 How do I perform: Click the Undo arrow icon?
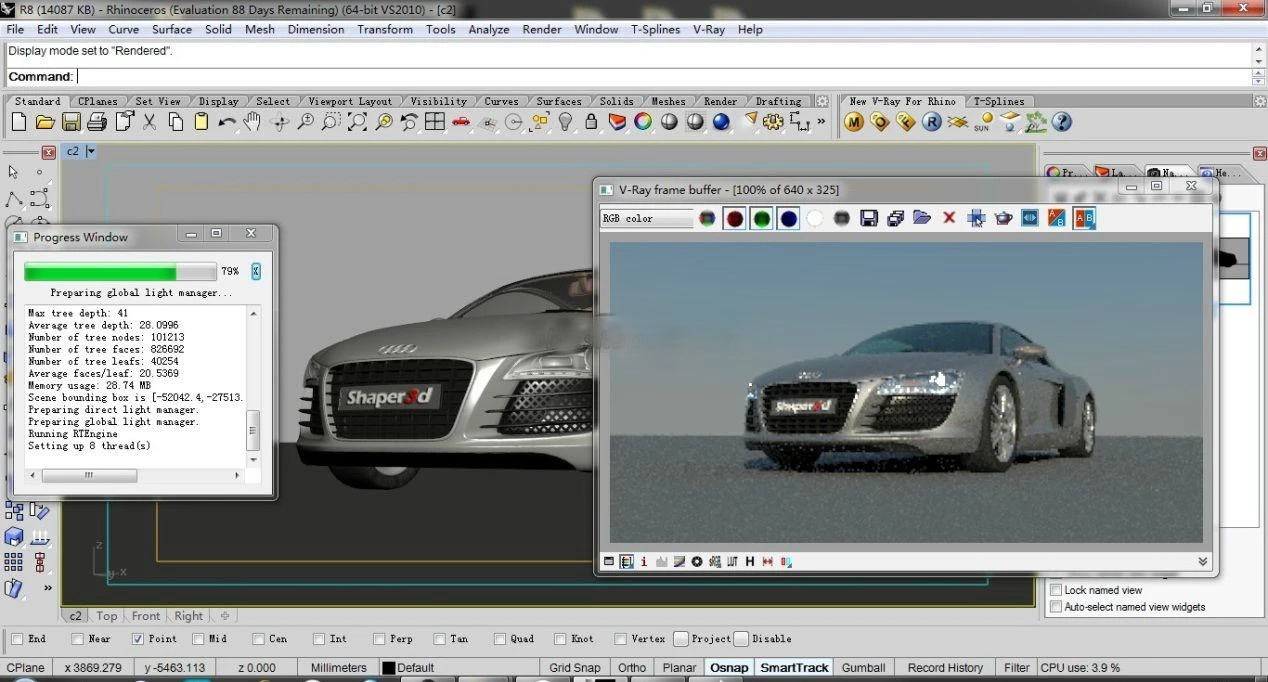(227, 122)
